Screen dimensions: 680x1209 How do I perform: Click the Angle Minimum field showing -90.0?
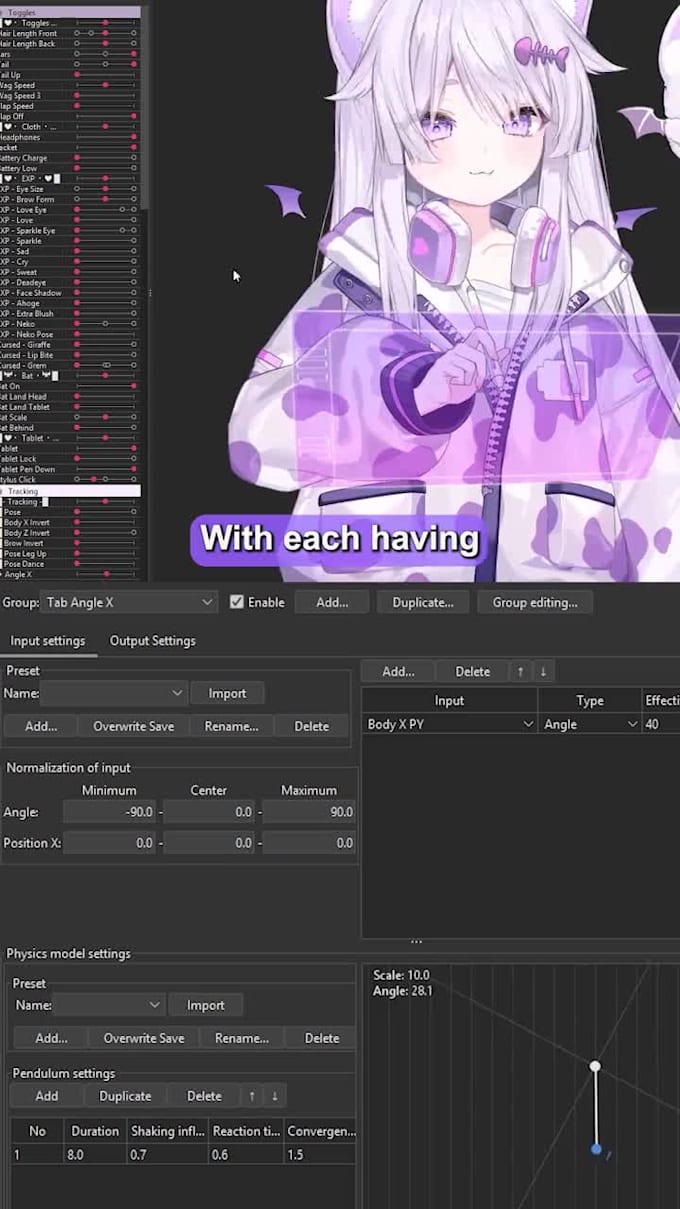point(110,812)
